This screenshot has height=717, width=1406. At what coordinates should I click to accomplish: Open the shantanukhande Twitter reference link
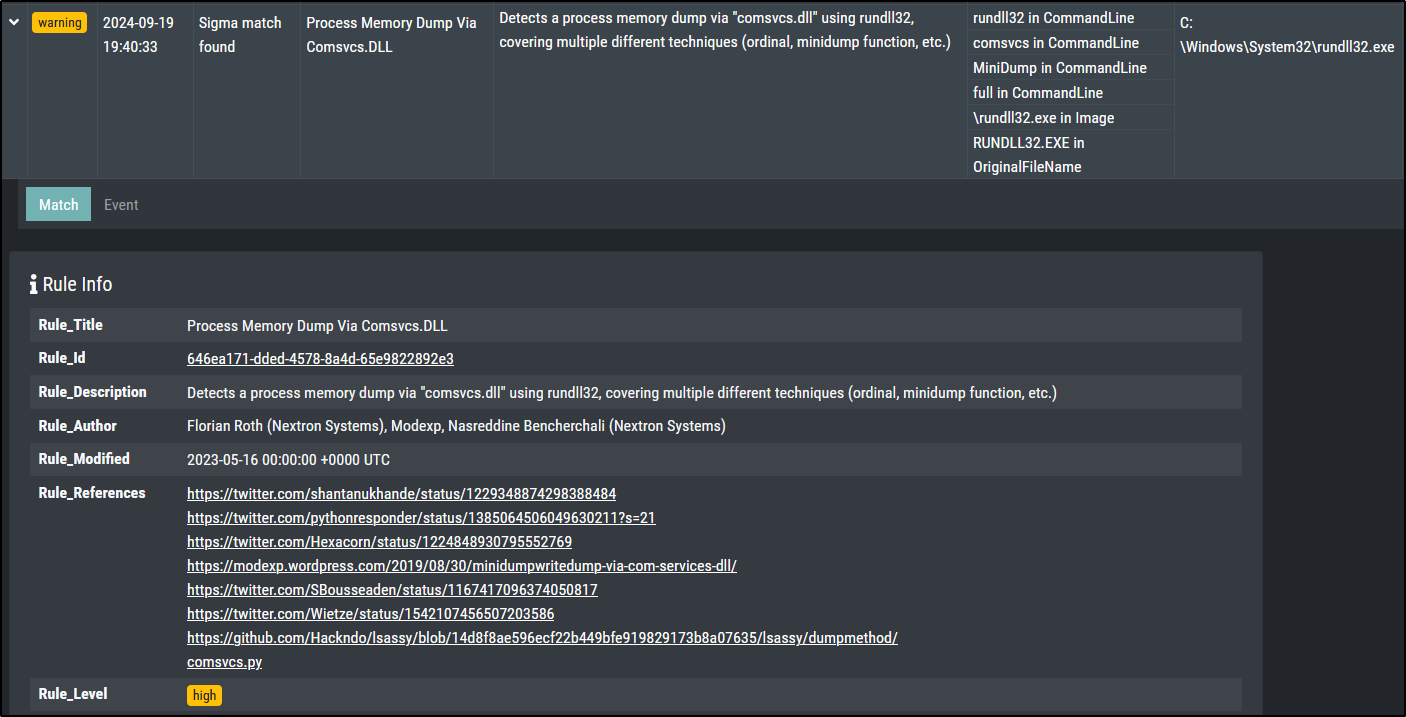[x=401, y=494]
